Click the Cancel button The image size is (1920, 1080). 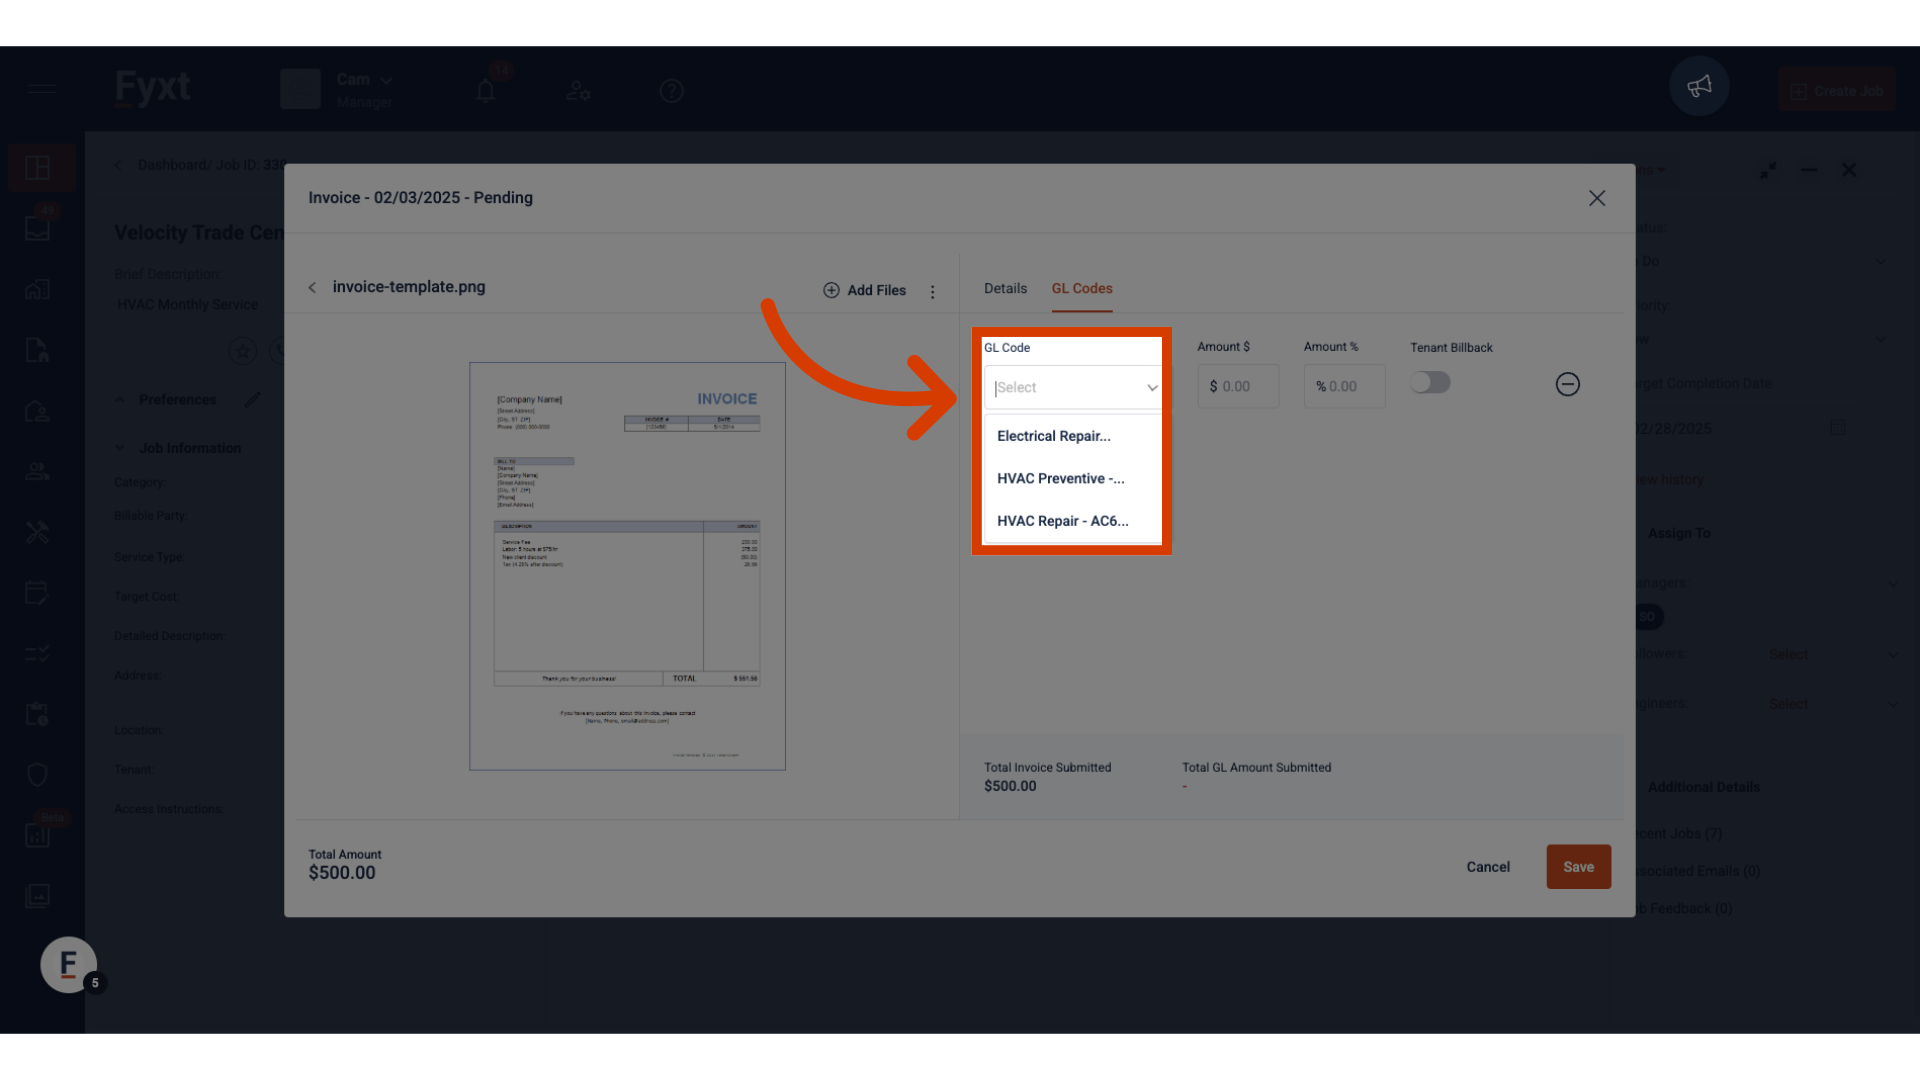[x=1488, y=867]
